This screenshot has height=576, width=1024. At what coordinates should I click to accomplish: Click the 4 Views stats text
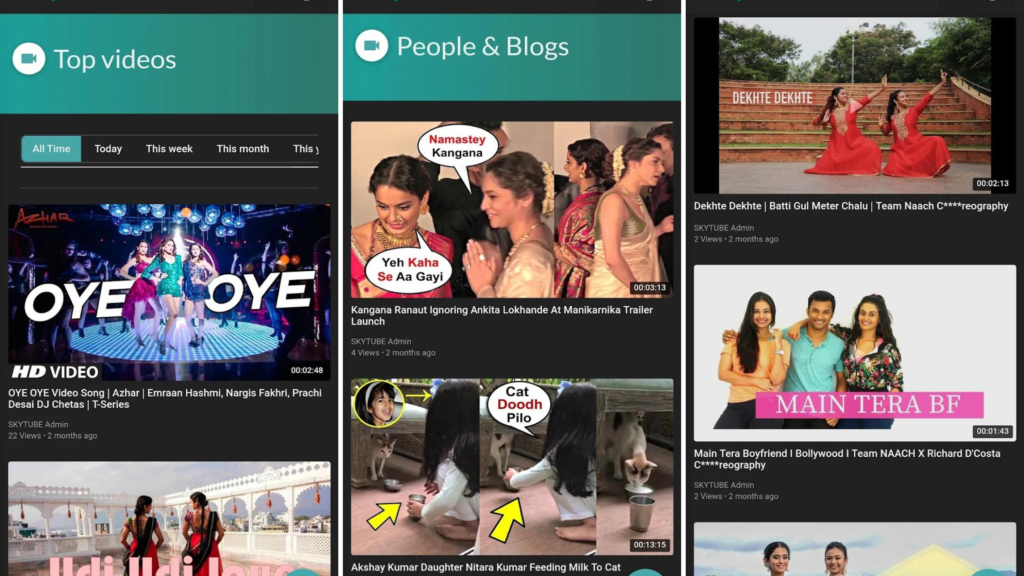click(393, 353)
